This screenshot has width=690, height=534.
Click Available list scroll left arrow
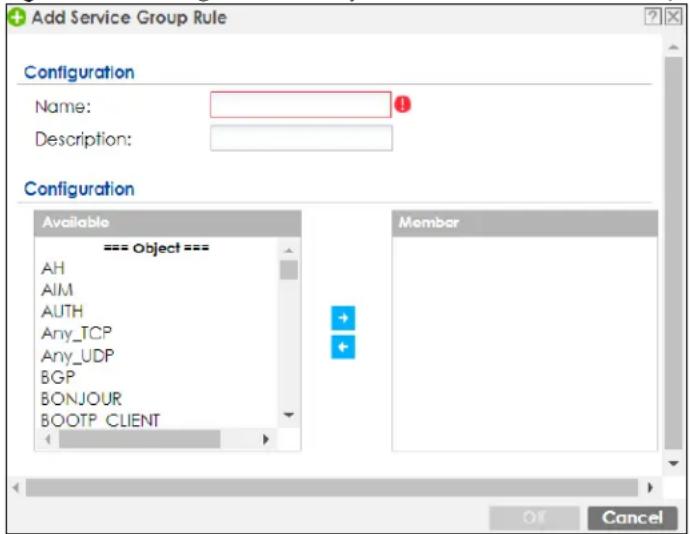coord(48,439)
